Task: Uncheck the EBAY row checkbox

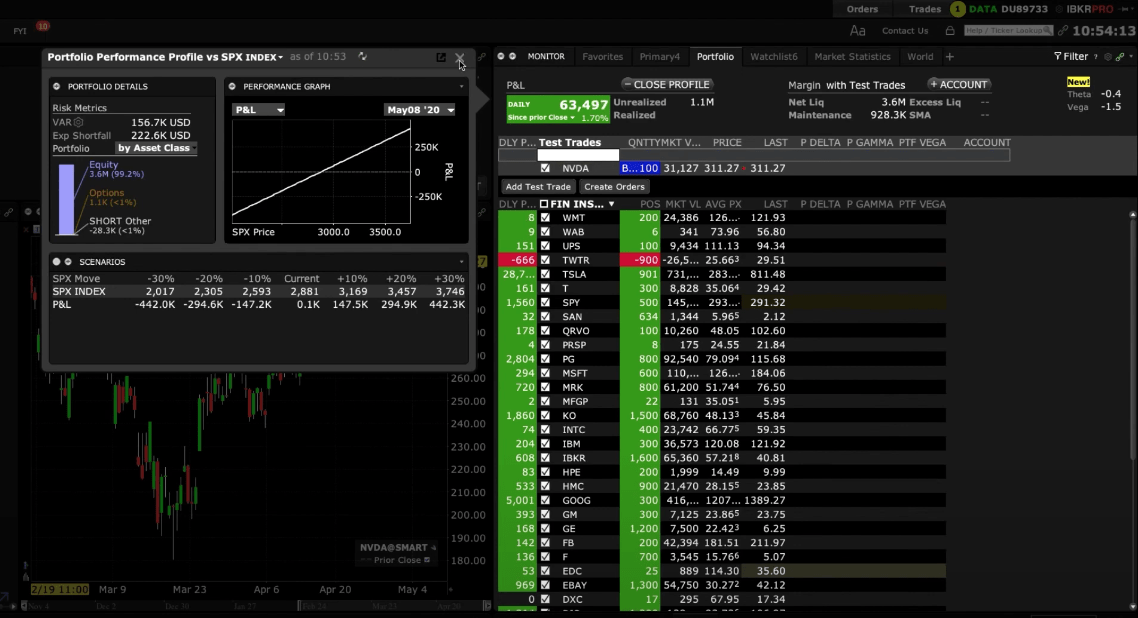Action: coord(545,585)
